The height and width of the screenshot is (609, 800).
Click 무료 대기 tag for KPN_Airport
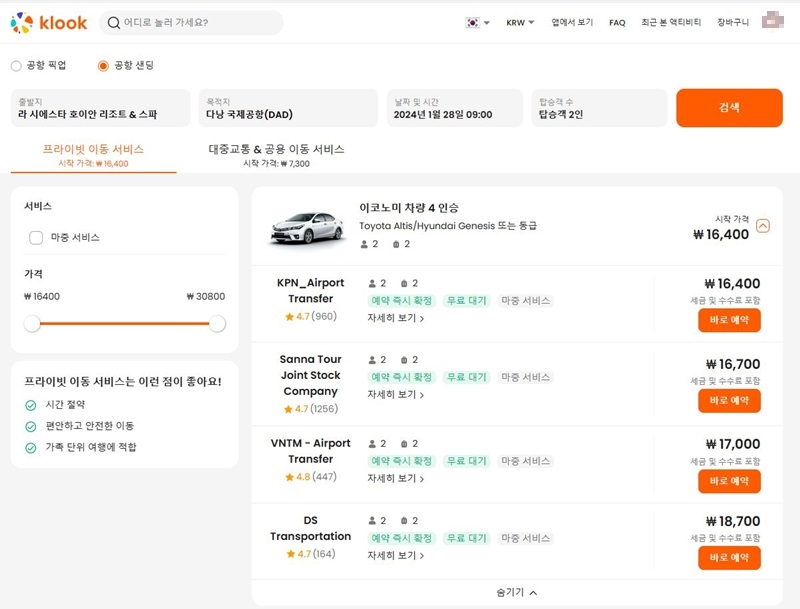466,301
